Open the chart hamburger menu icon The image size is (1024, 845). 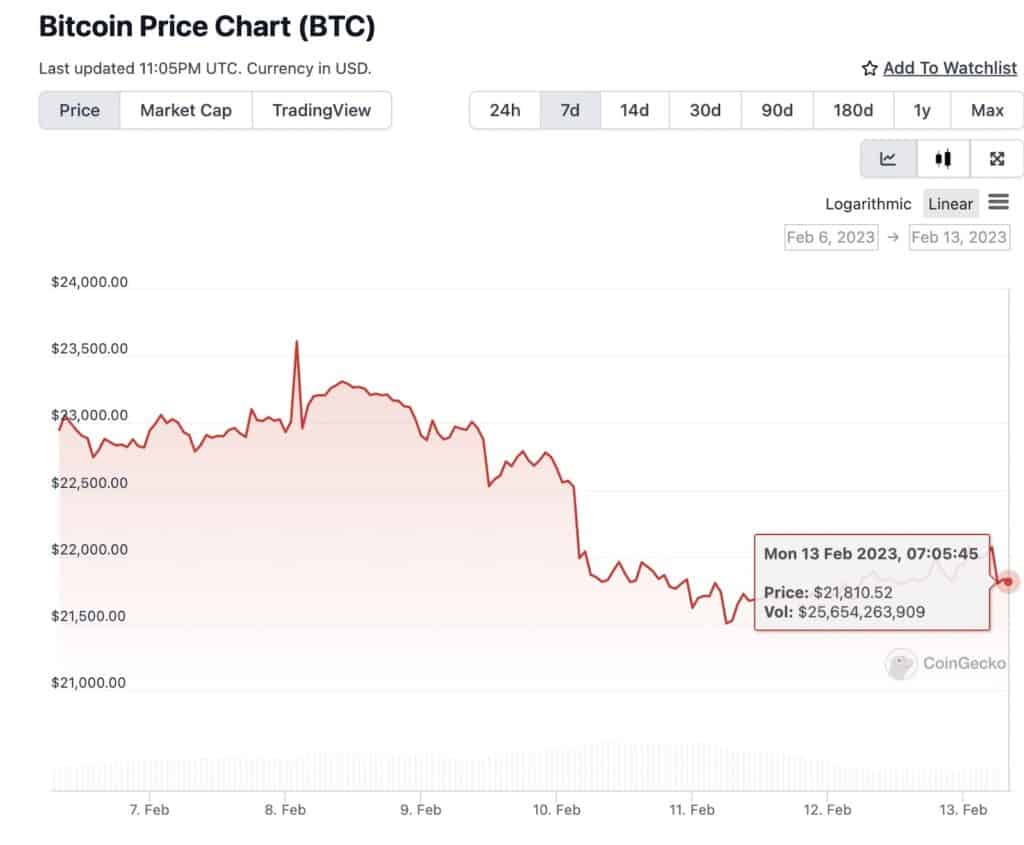pos(999,202)
